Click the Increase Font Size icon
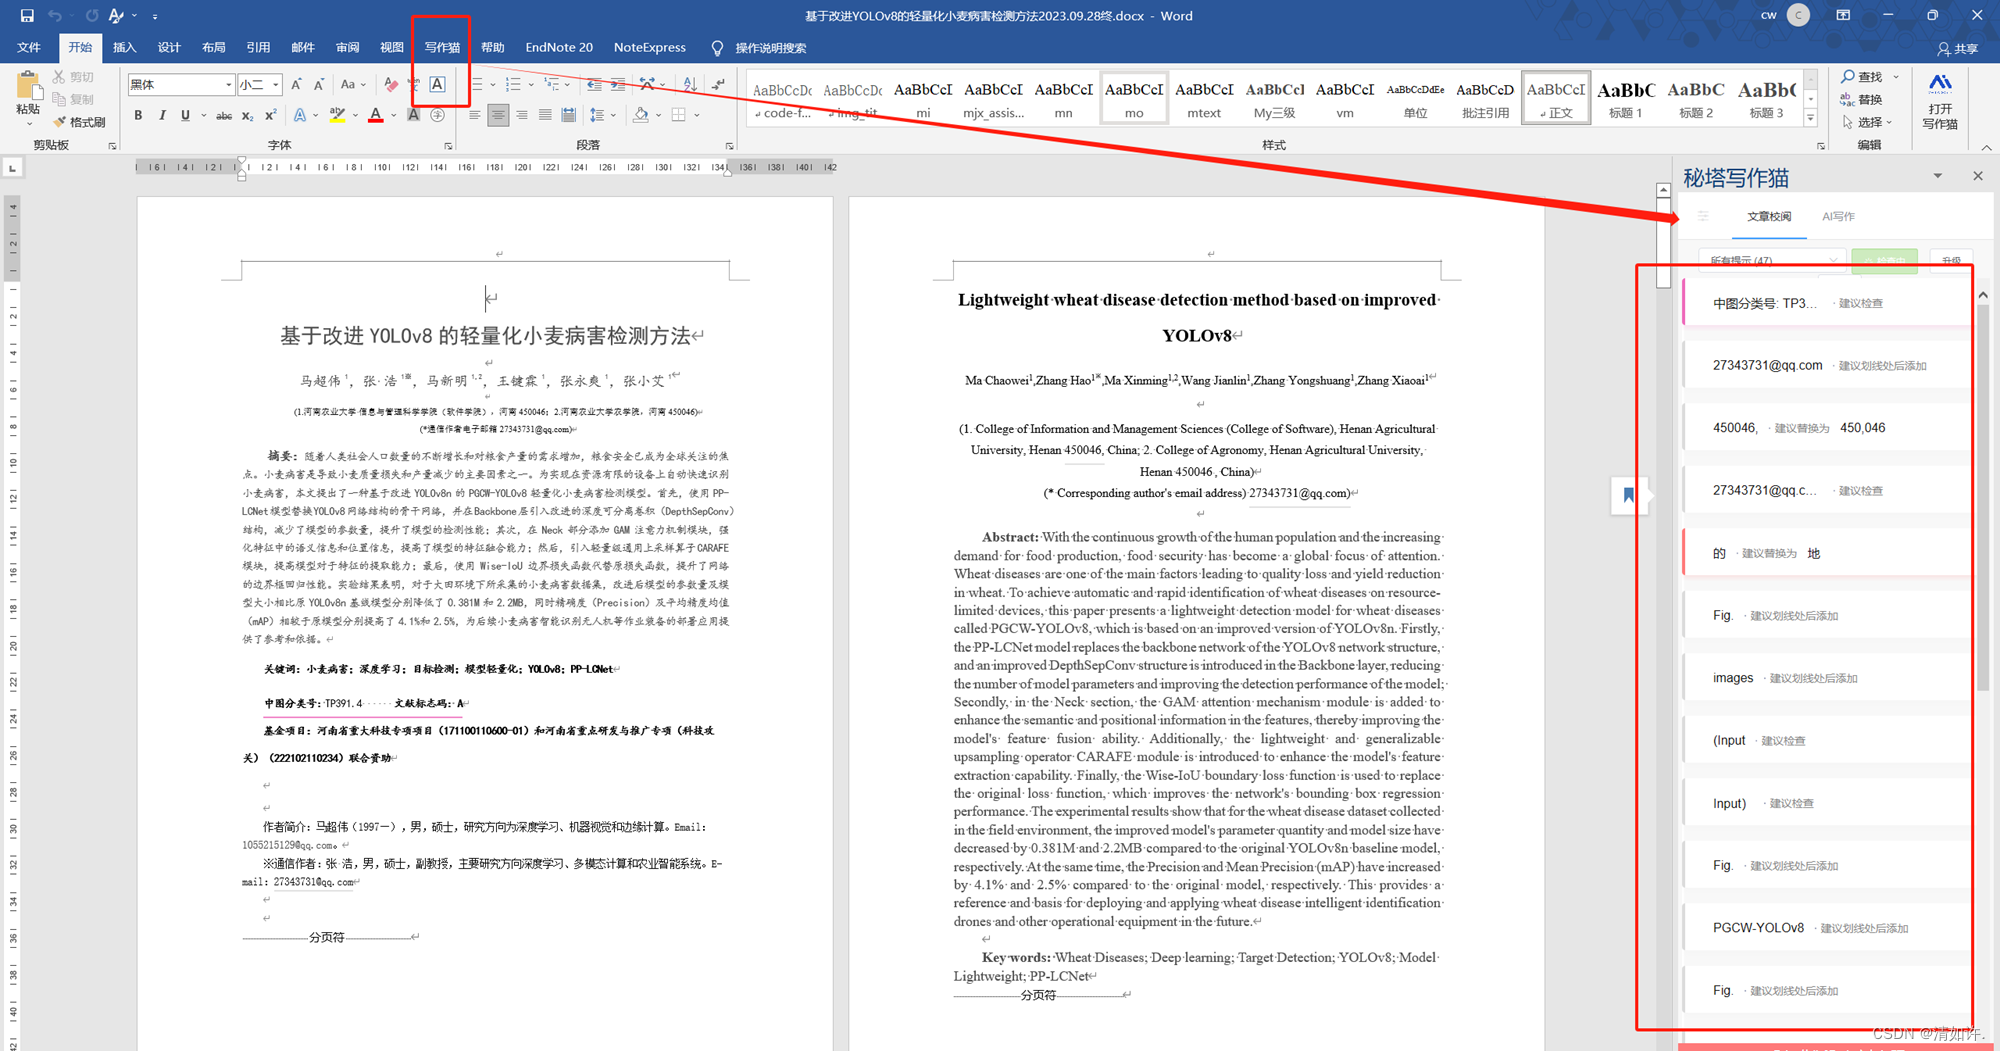This screenshot has width=2000, height=1051. [x=296, y=85]
